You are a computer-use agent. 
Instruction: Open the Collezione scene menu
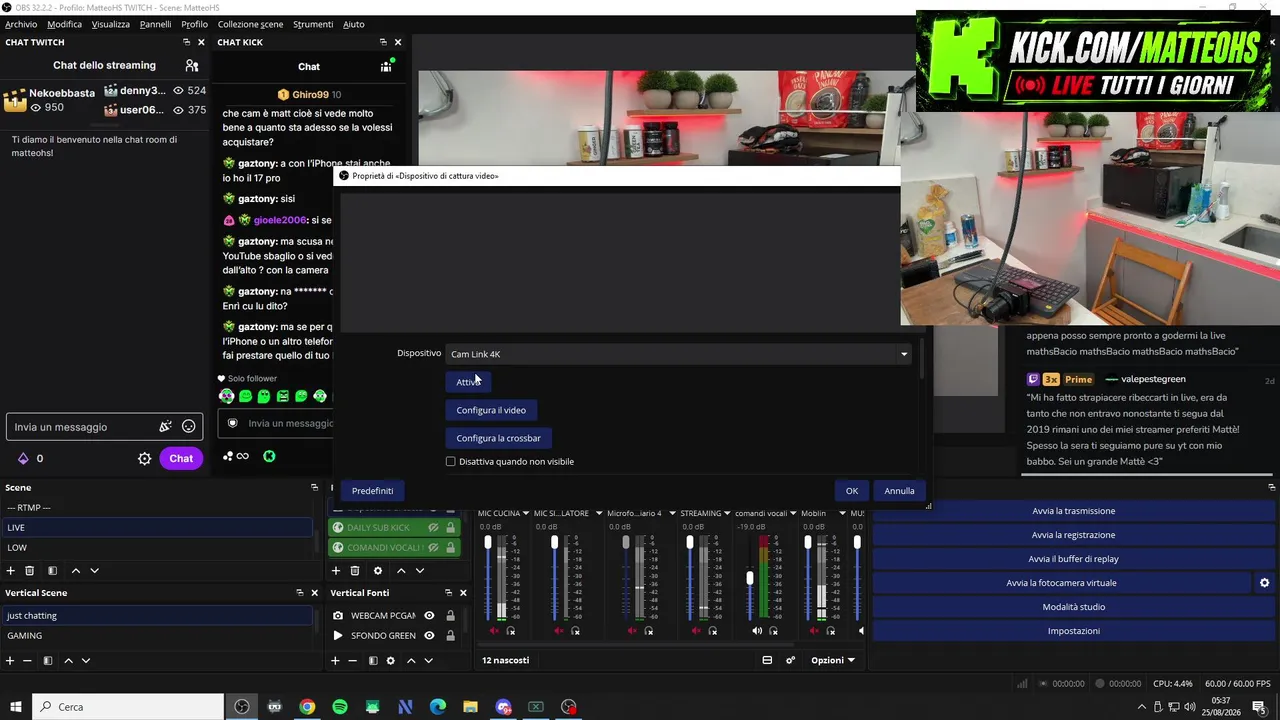[250, 24]
